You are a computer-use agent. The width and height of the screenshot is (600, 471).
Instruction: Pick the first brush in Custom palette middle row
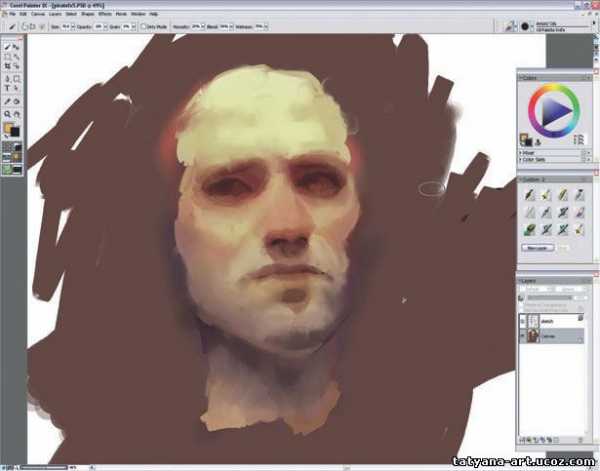click(x=530, y=212)
